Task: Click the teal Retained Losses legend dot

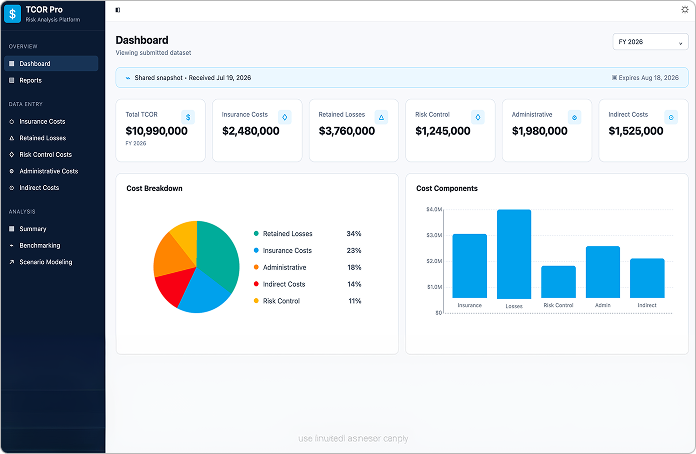Action: [x=256, y=233]
